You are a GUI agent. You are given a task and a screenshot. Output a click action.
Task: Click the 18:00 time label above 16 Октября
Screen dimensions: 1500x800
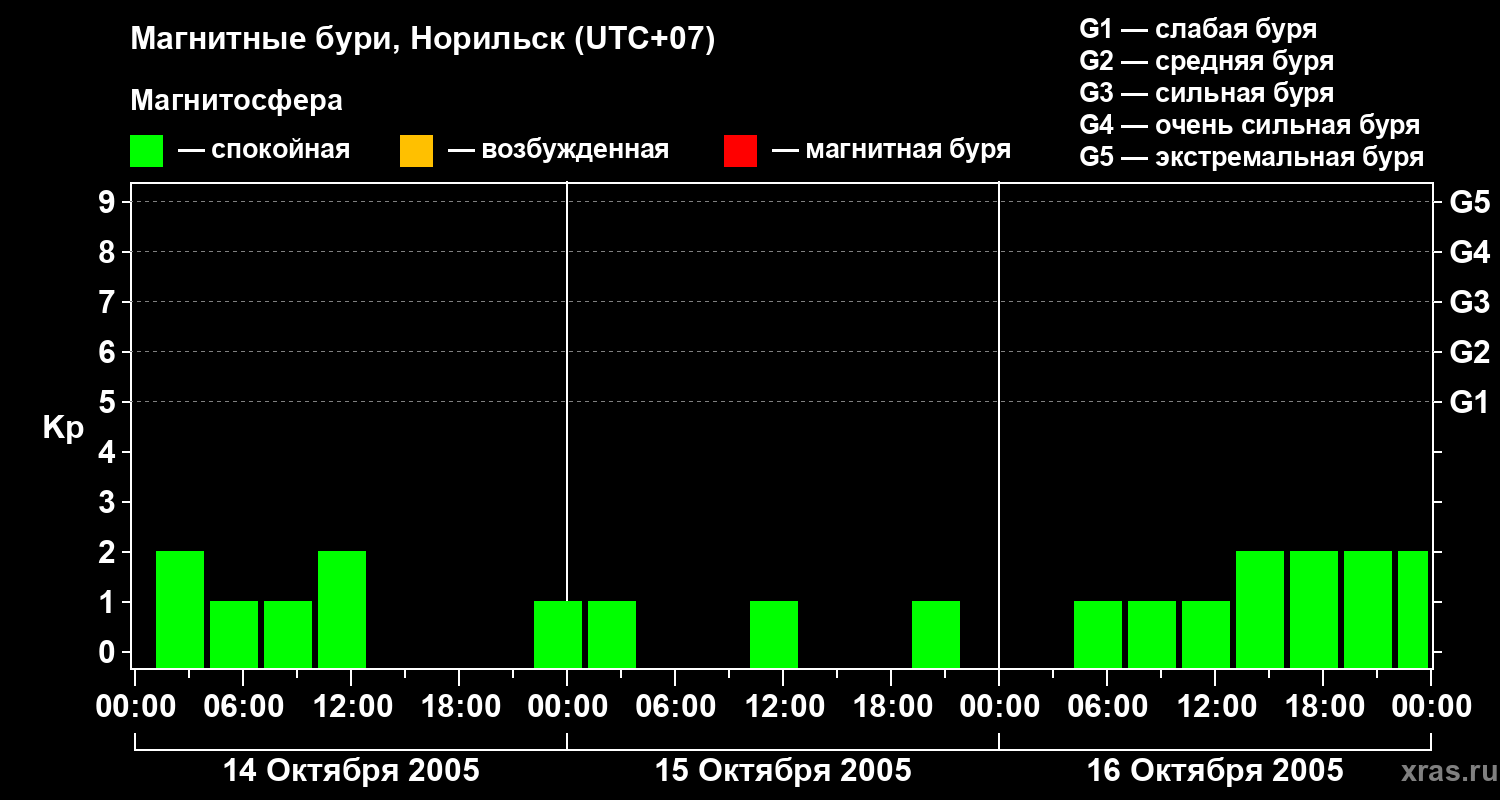1323,707
